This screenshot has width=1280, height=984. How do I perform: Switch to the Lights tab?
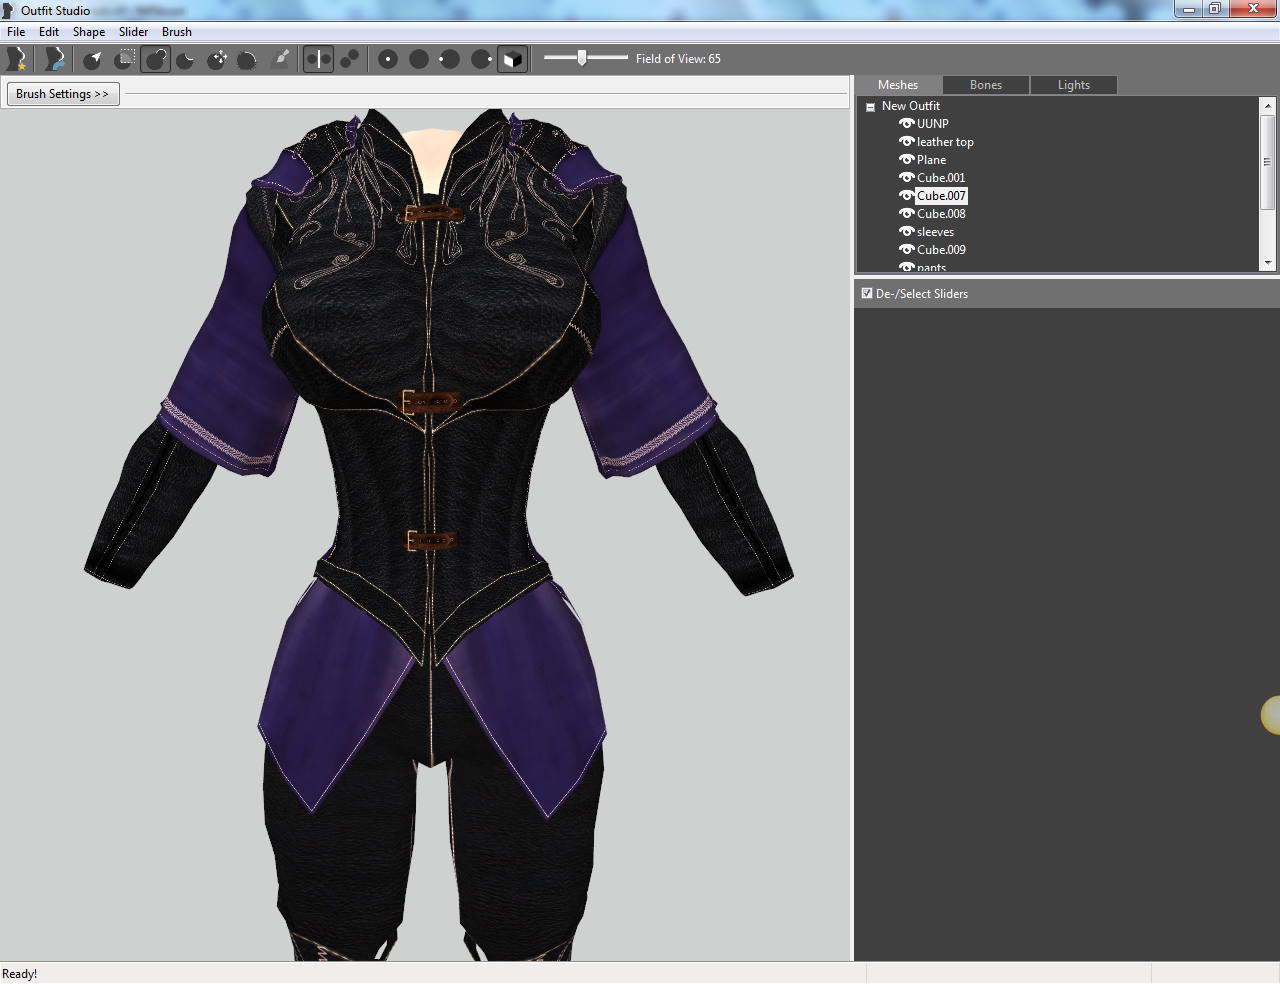[x=1074, y=85]
